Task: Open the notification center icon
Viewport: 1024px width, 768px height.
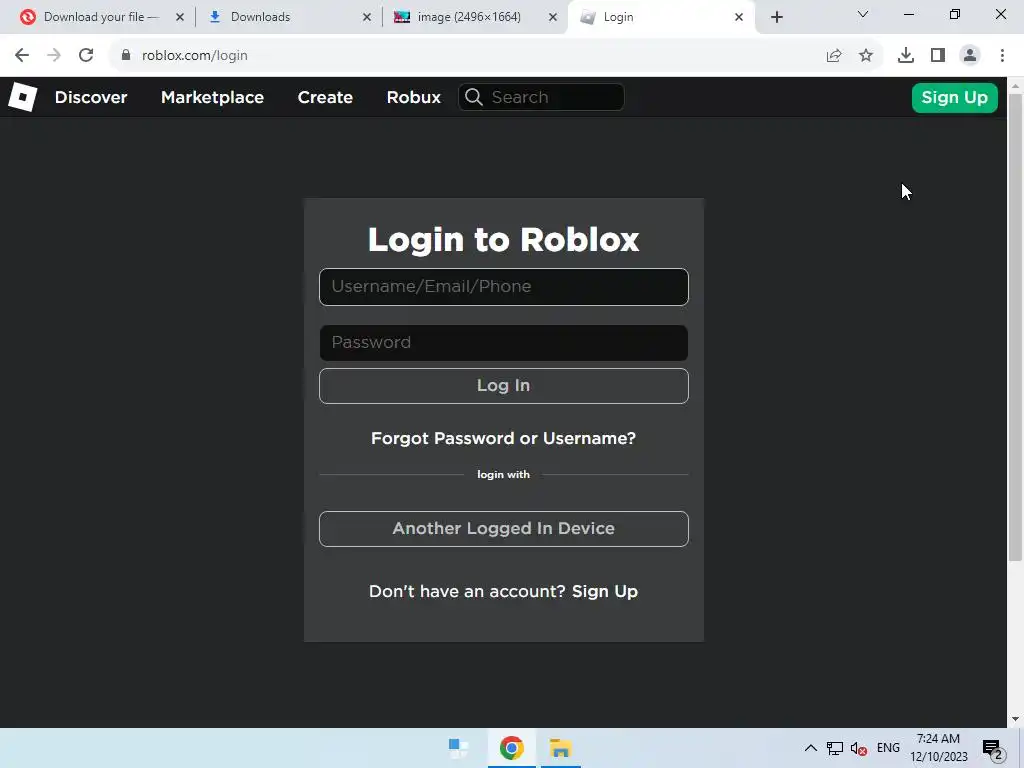Action: tap(993, 749)
